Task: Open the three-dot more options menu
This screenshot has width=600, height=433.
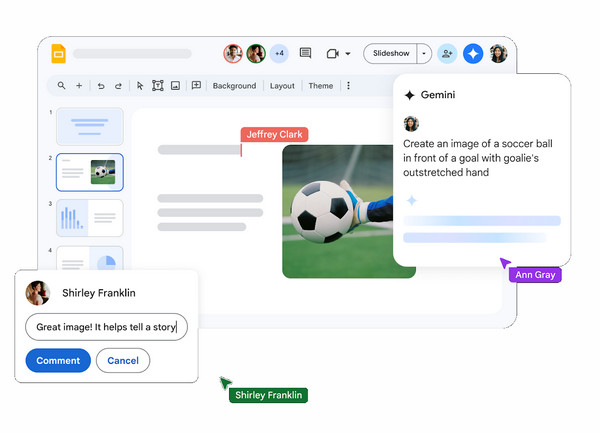Action: (x=348, y=86)
